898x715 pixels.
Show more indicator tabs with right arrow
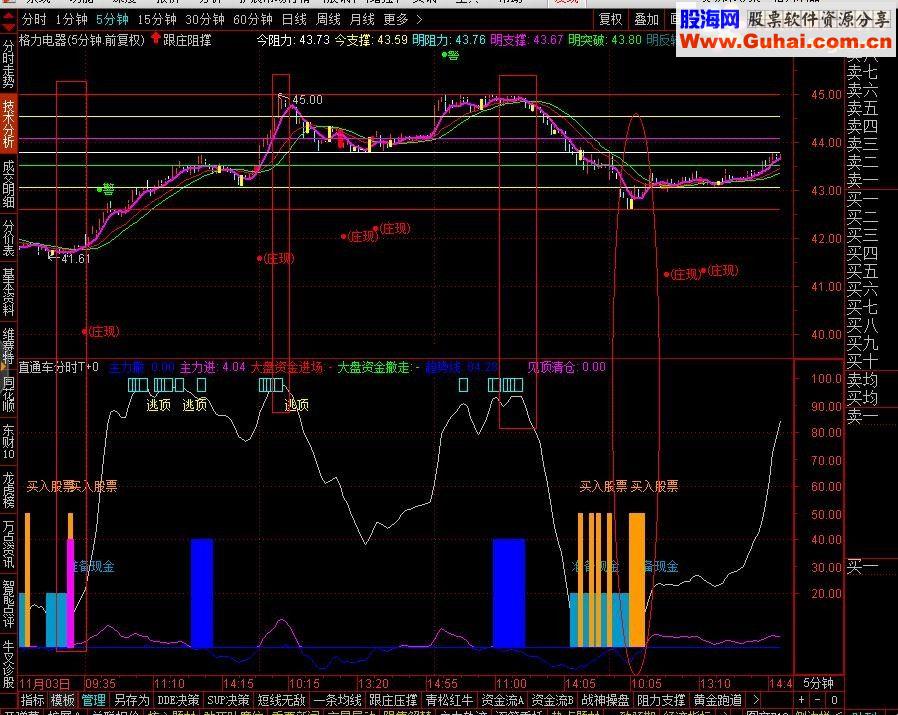coord(756,700)
